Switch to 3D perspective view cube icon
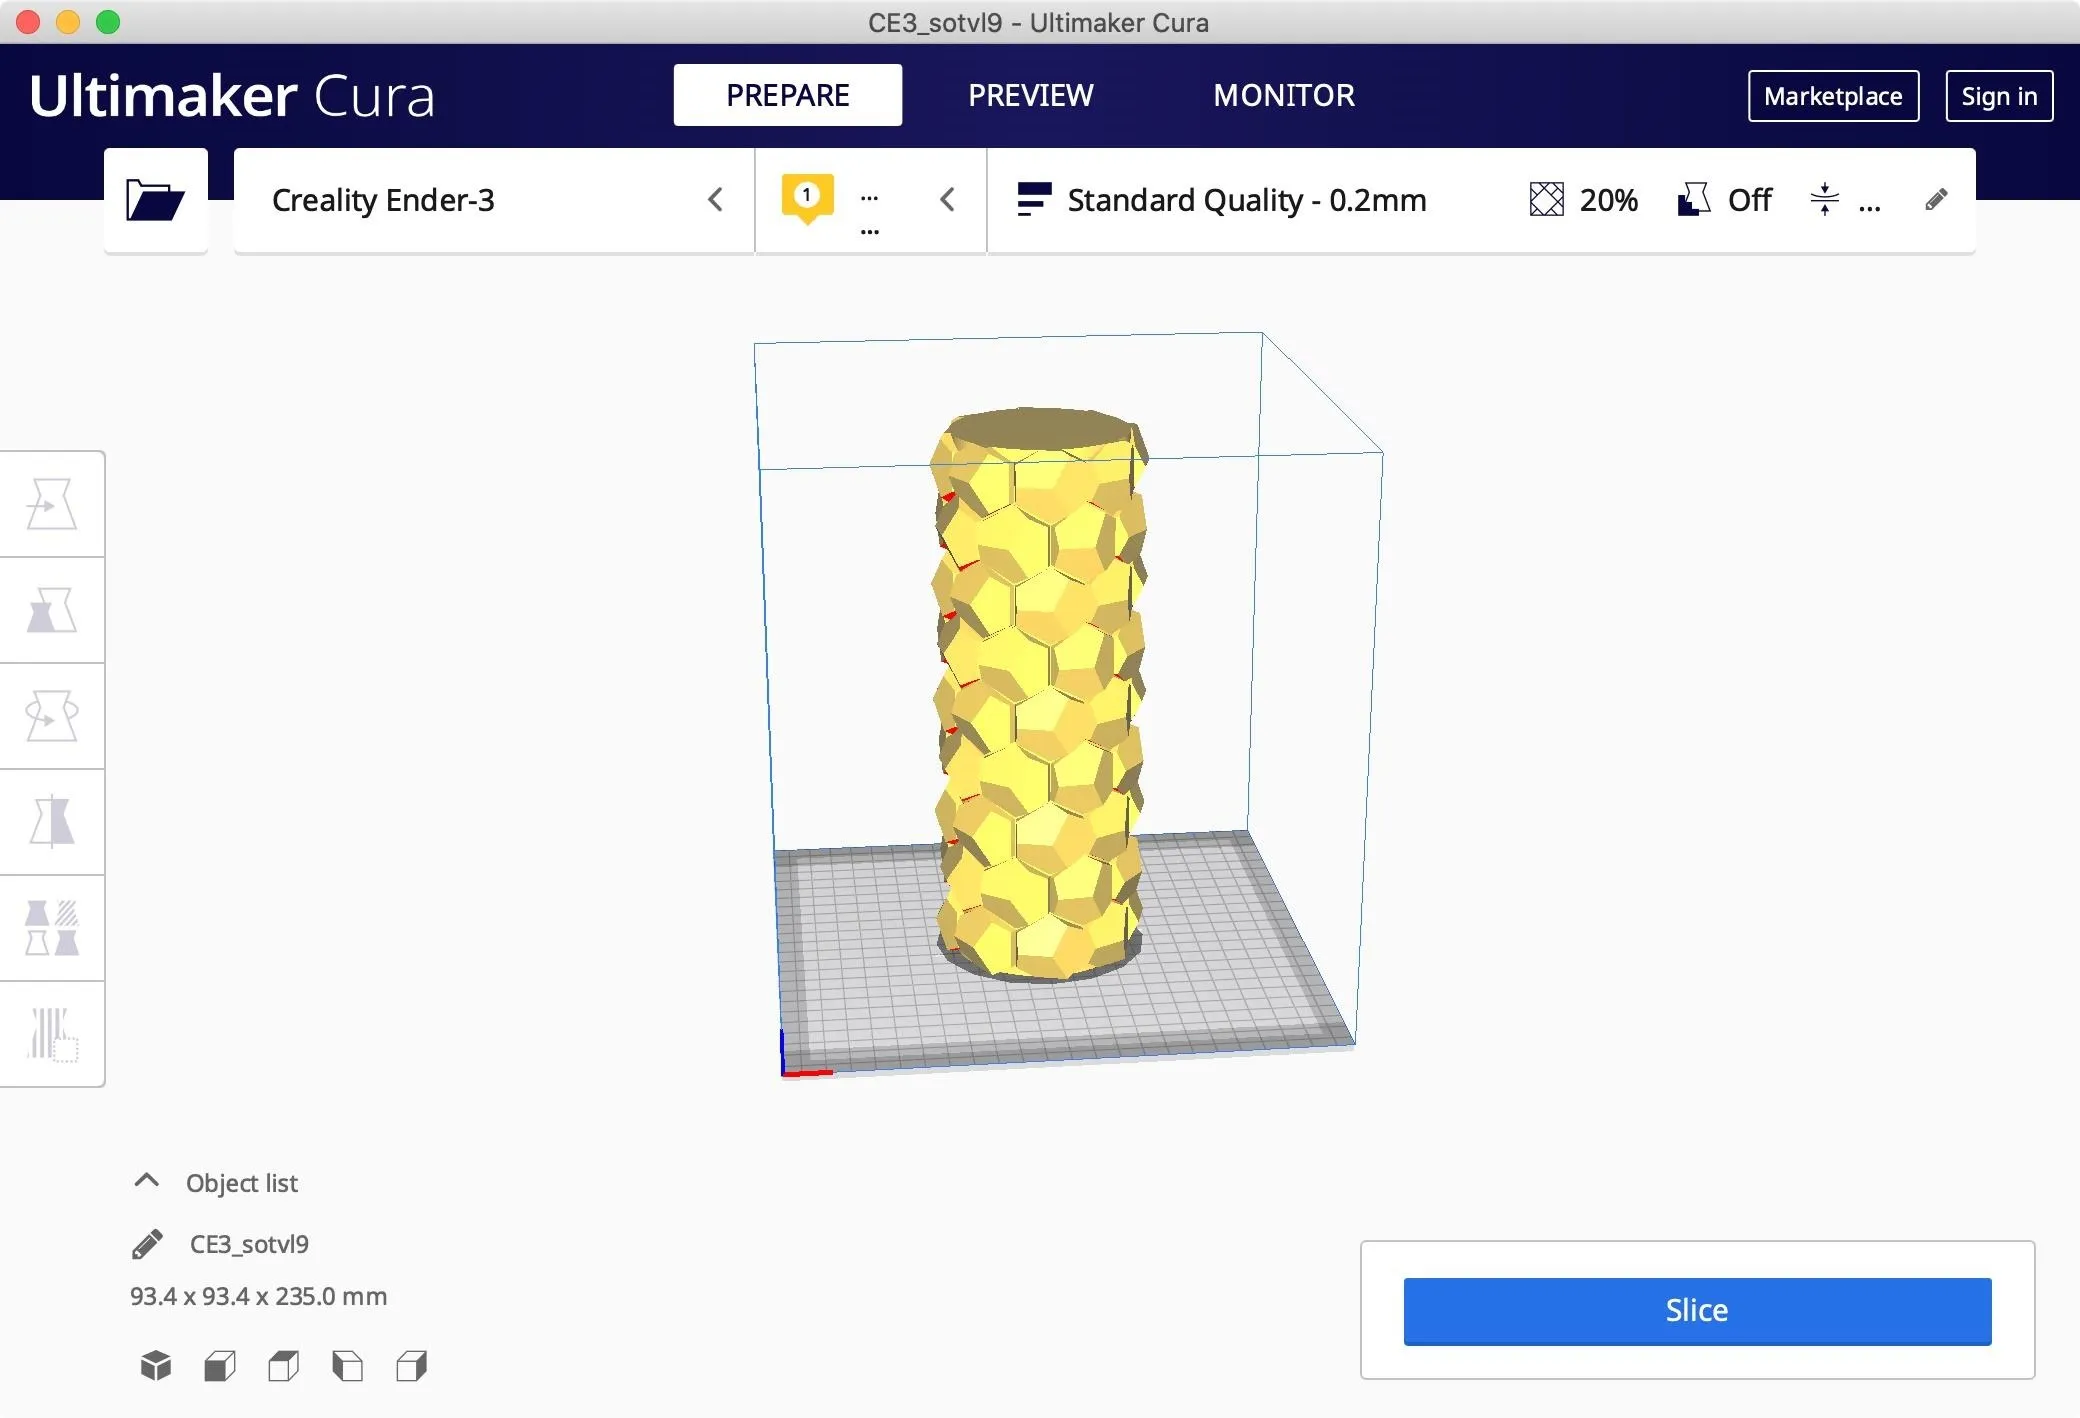 [156, 1366]
